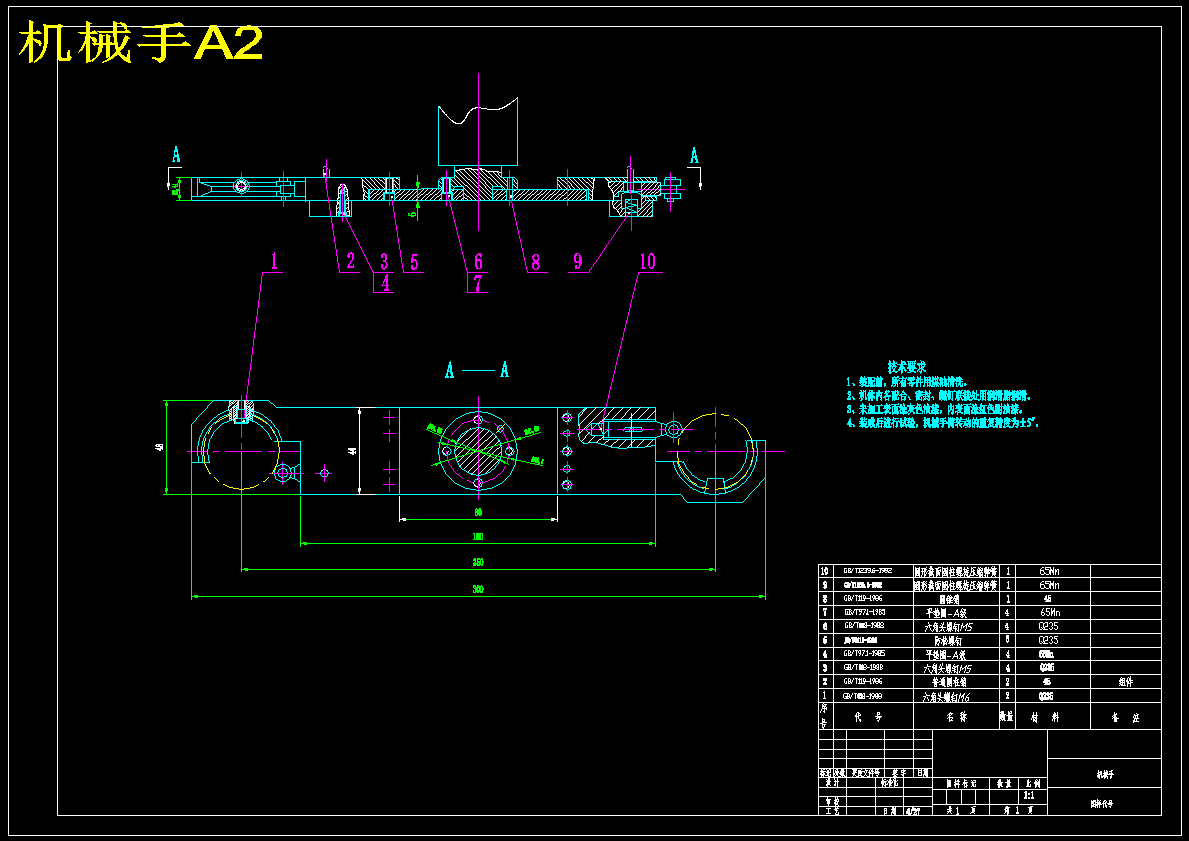
Task: Click the 序号 column header
Action: coord(824,716)
